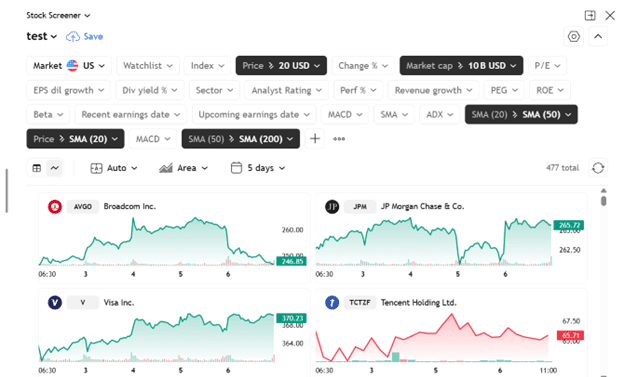Click the Tencent logo icon

(x=332, y=303)
